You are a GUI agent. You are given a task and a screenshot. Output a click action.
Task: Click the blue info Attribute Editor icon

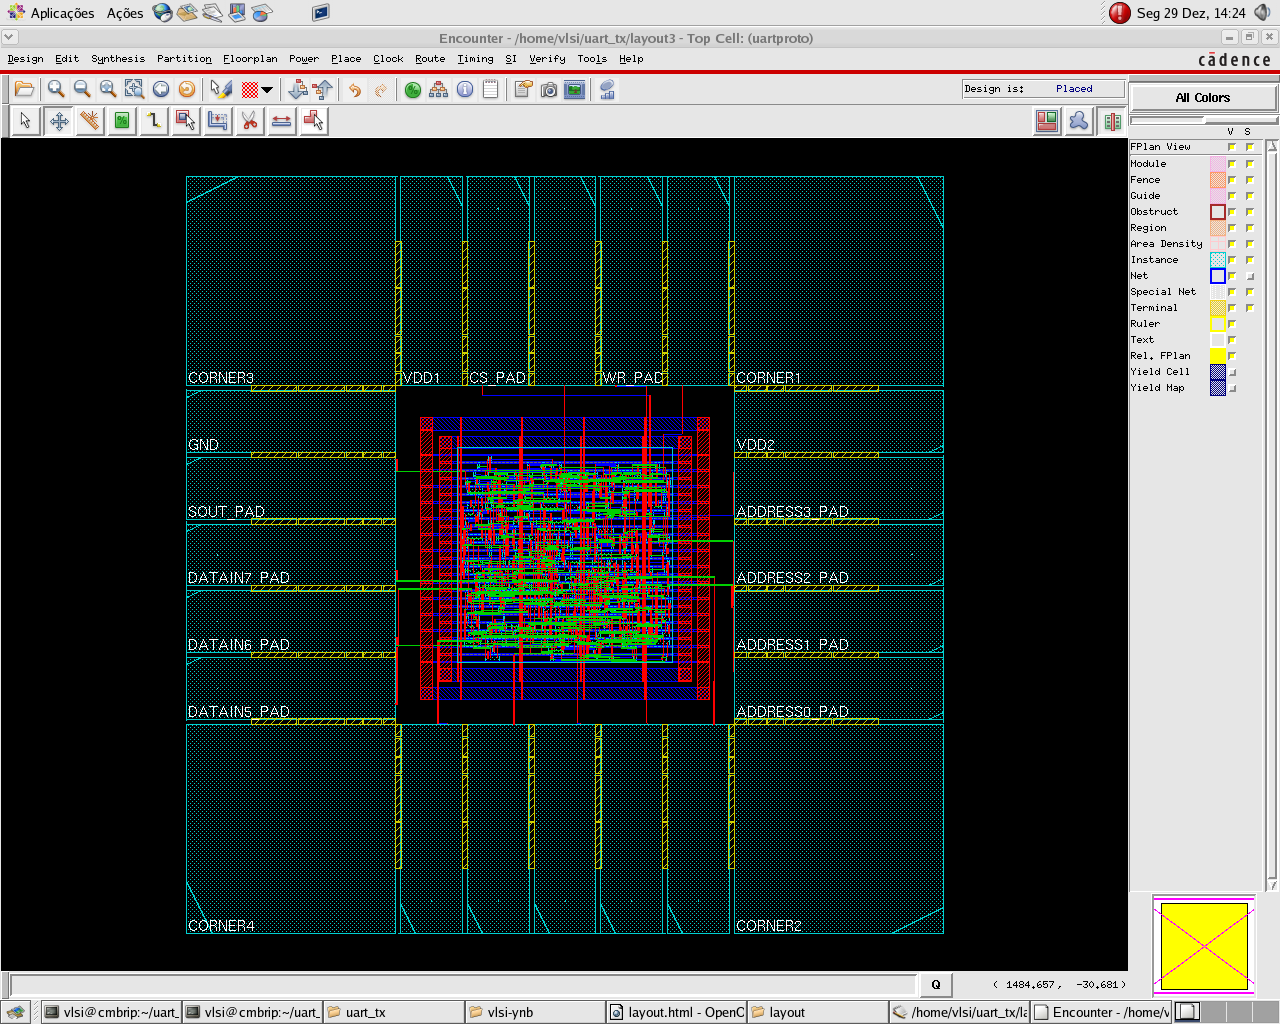click(x=465, y=90)
